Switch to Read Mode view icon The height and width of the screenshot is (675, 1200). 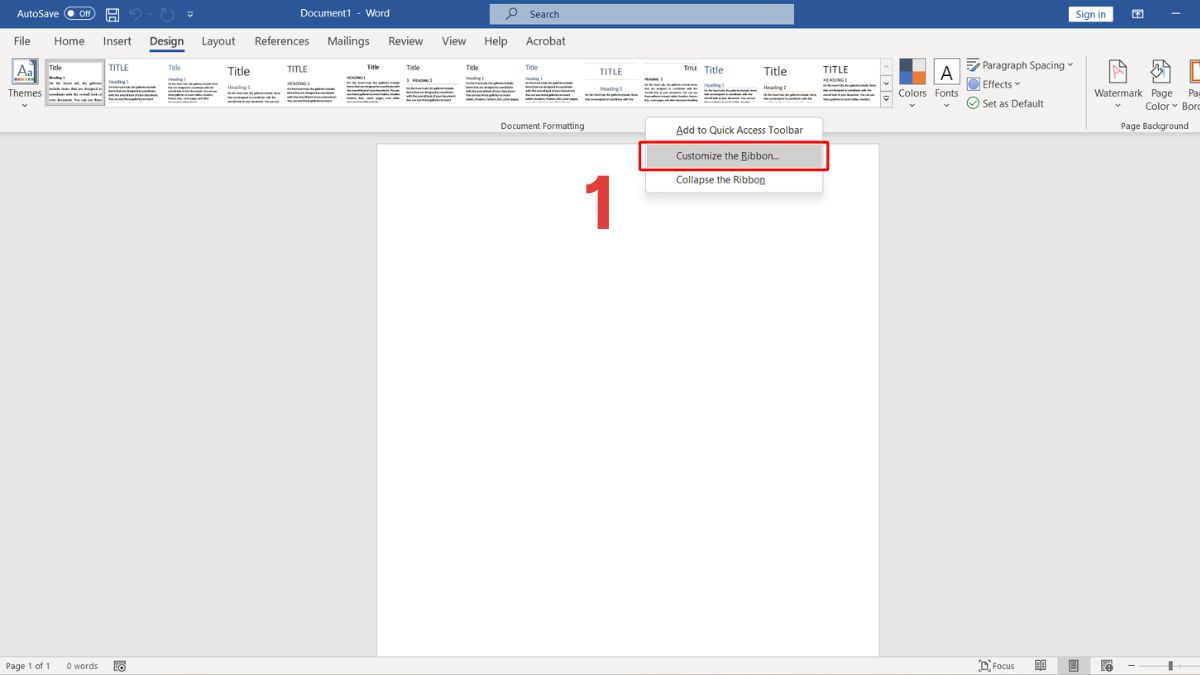pyautogui.click(x=1041, y=666)
